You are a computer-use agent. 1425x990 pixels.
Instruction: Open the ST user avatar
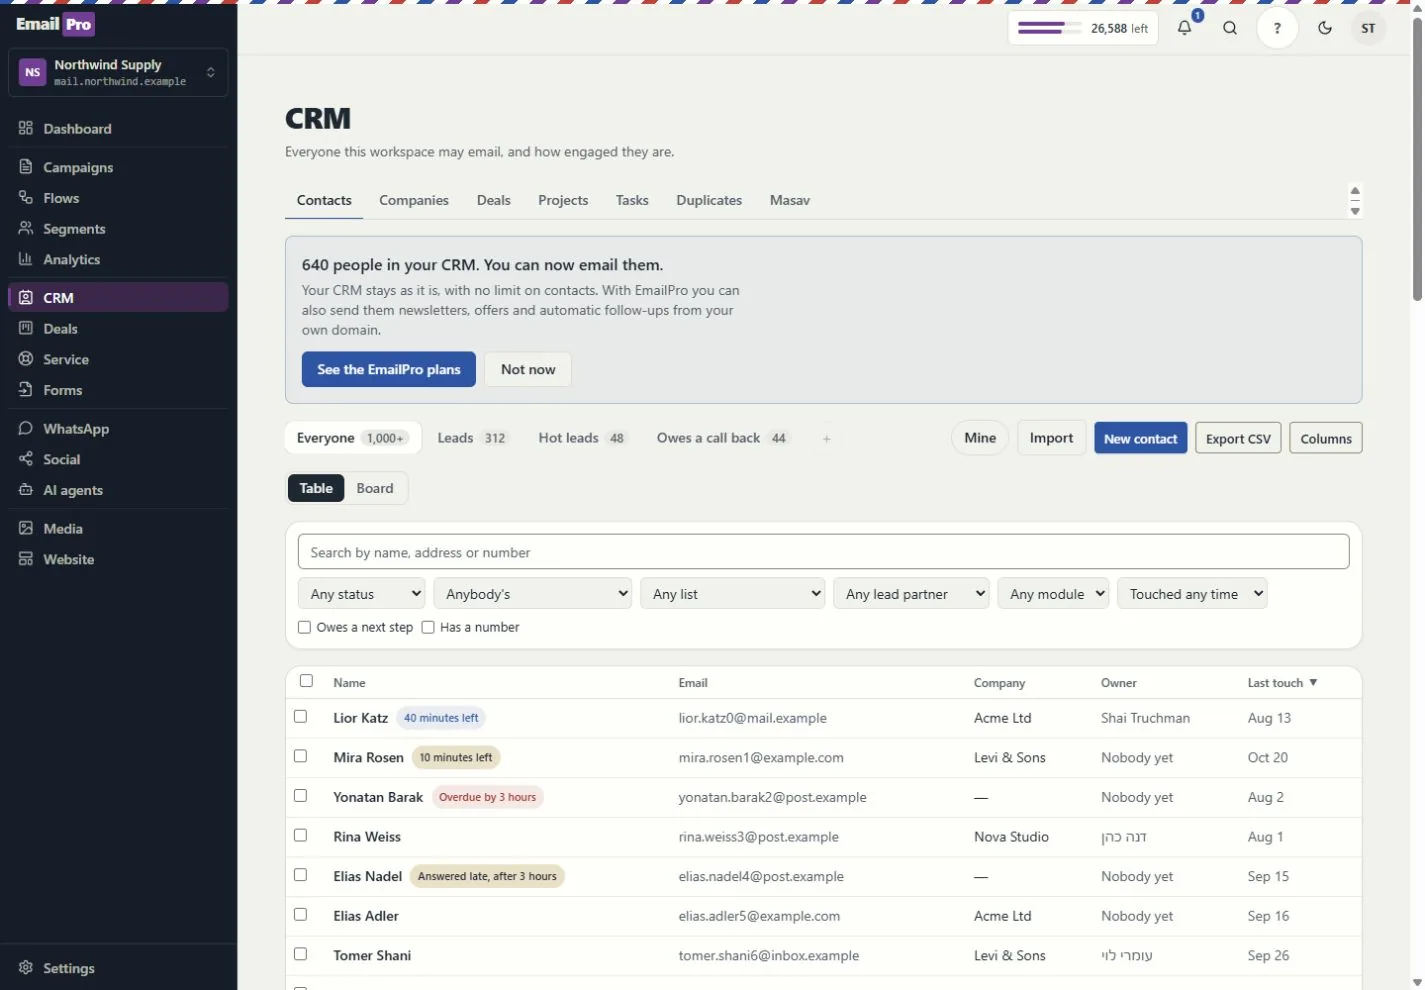pos(1368,28)
